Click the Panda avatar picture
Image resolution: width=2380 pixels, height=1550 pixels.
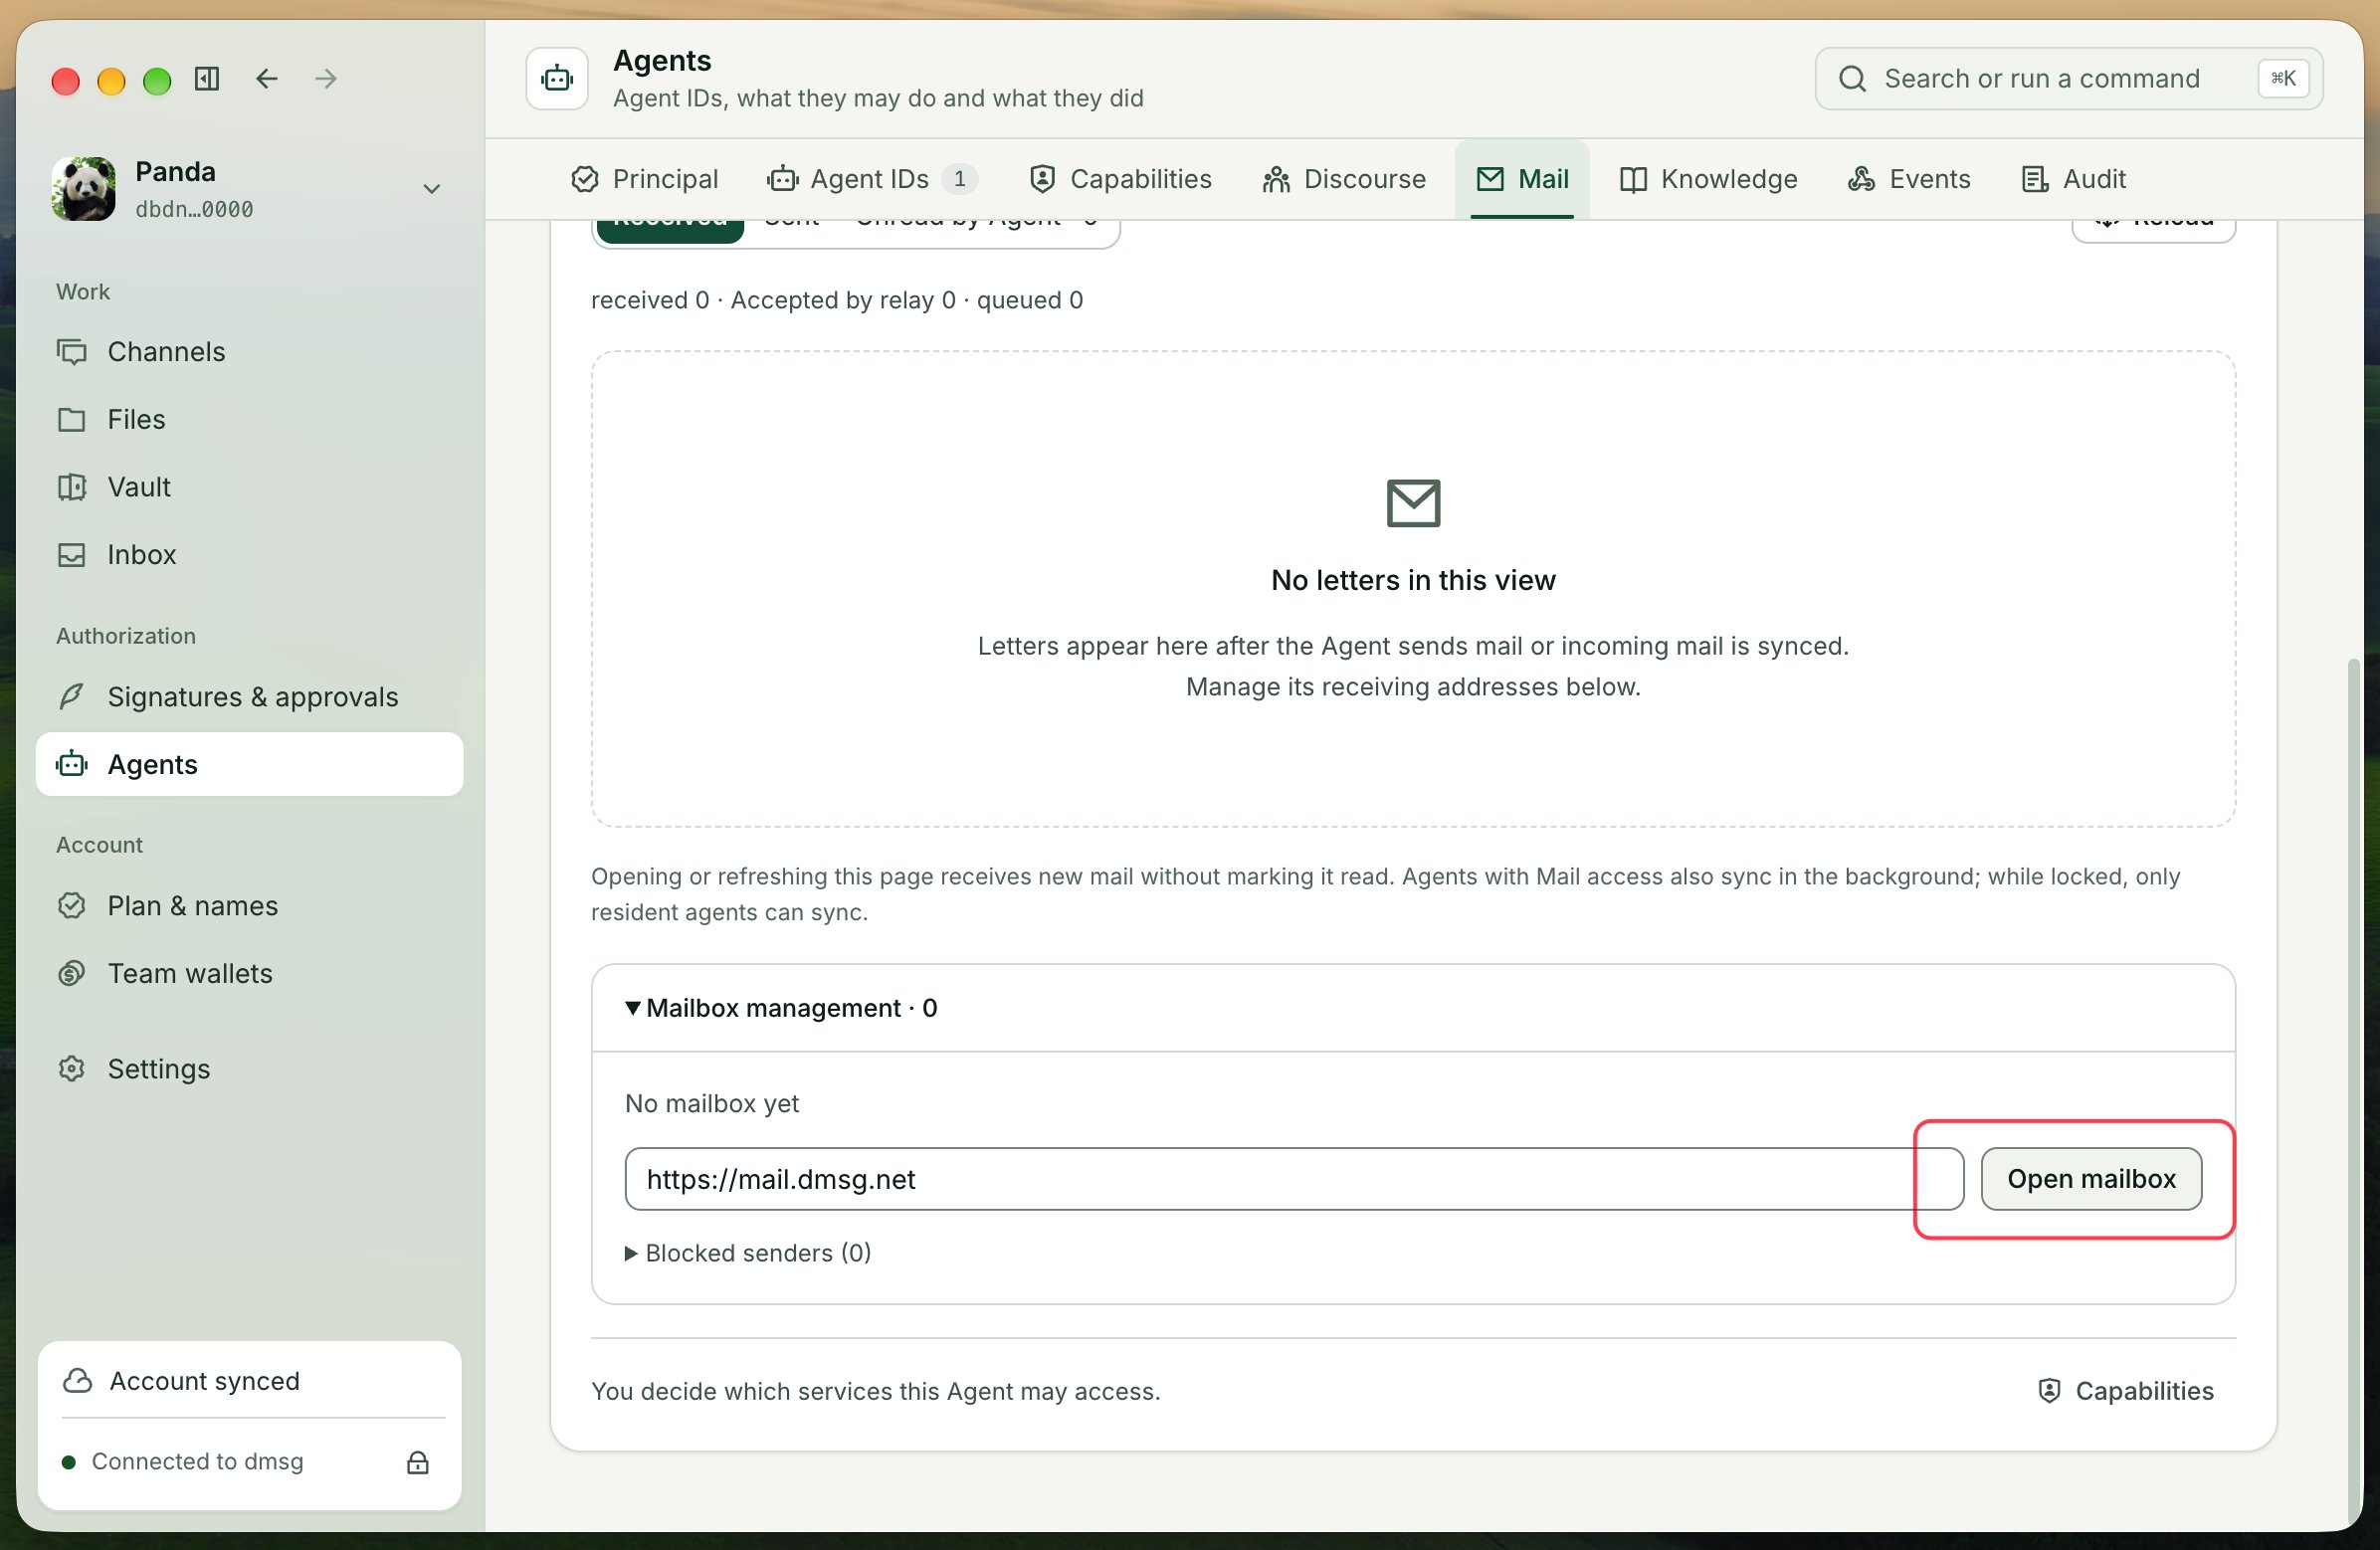[84, 188]
